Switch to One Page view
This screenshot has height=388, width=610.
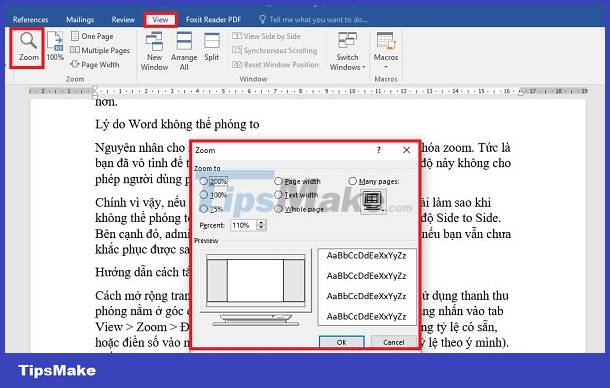[x=93, y=36]
